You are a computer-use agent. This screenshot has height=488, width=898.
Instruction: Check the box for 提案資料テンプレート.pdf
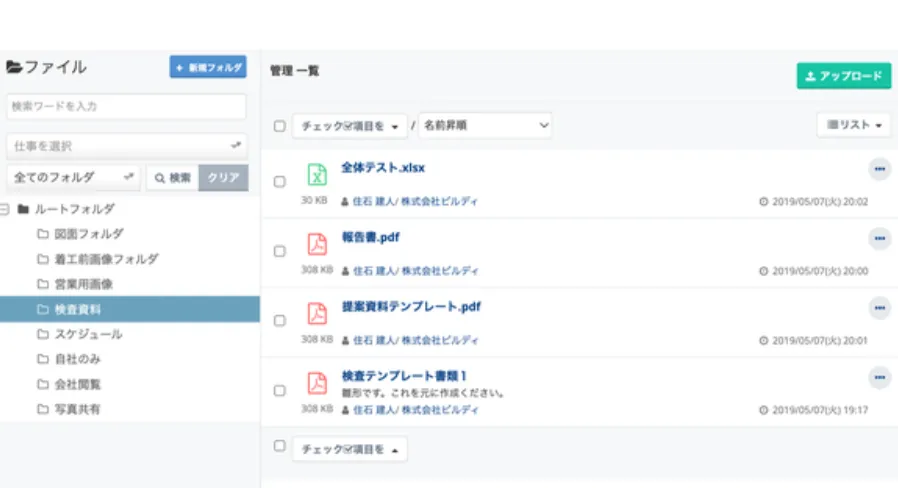[279, 320]
